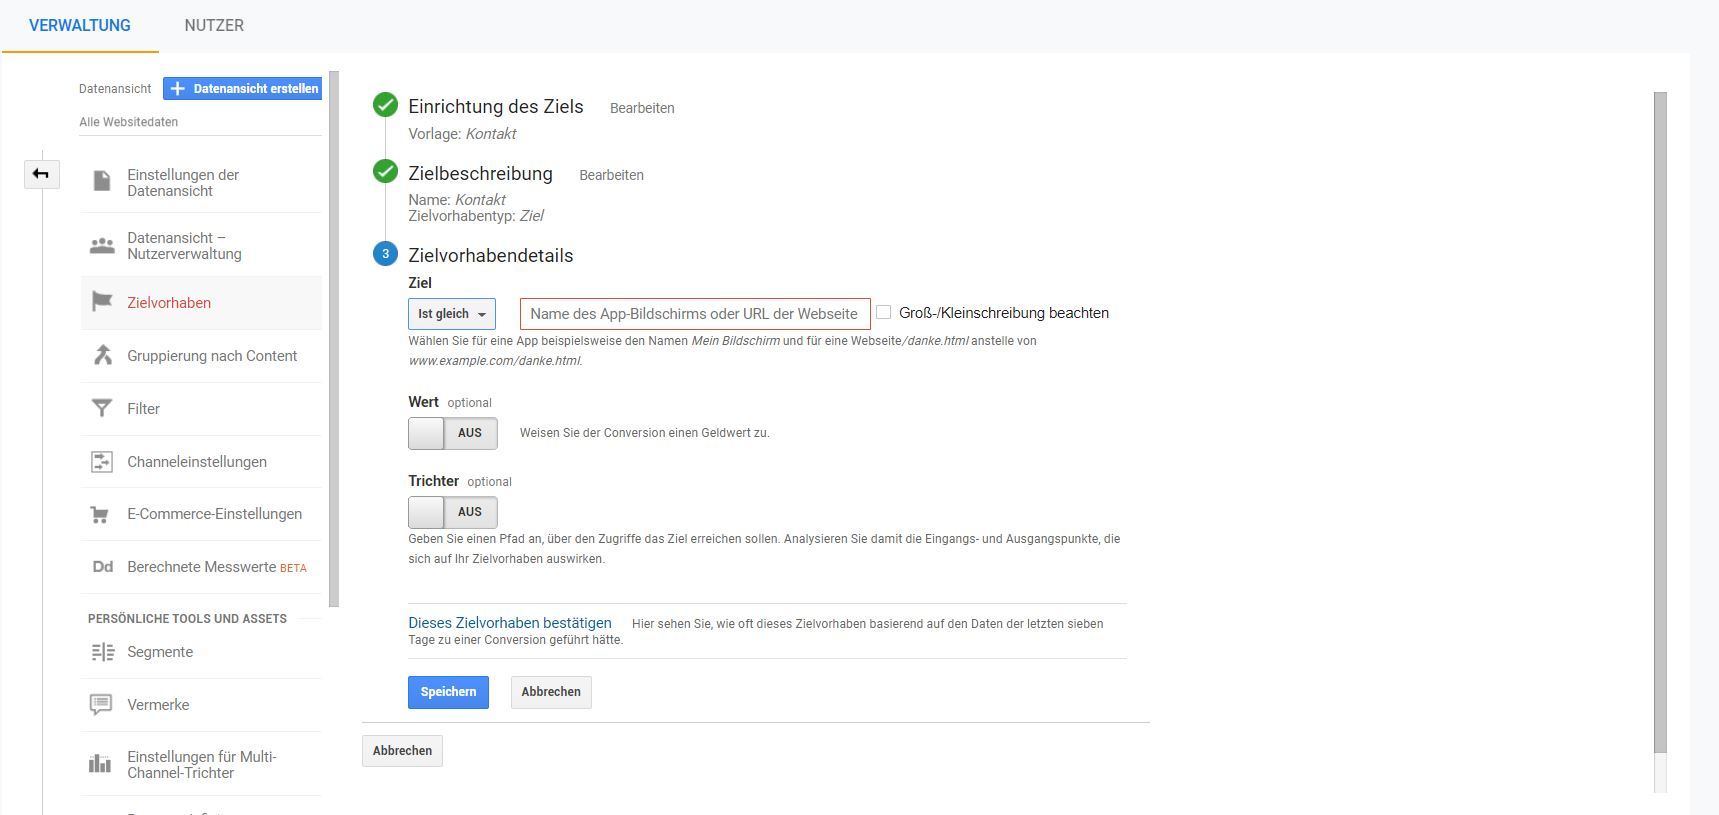Click Abbrechen next to Speichern
The image size is (1719, 815).
pos(551,692)
